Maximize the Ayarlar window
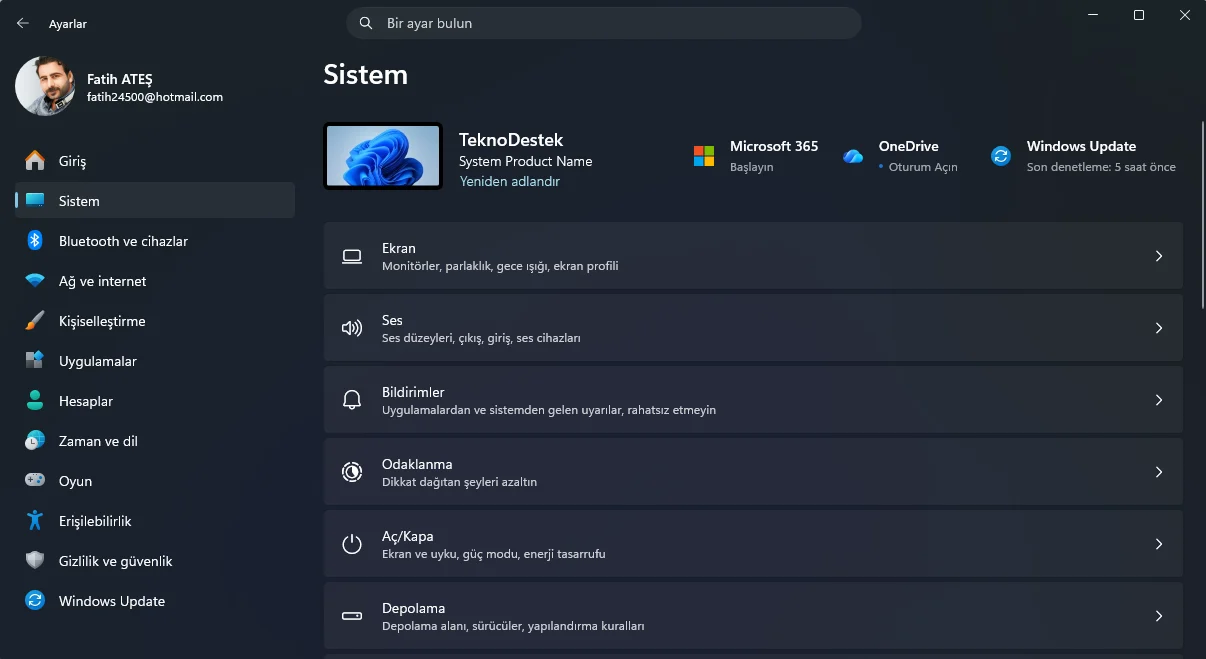The image size is (1206, 659). (x=1139, y=15)
